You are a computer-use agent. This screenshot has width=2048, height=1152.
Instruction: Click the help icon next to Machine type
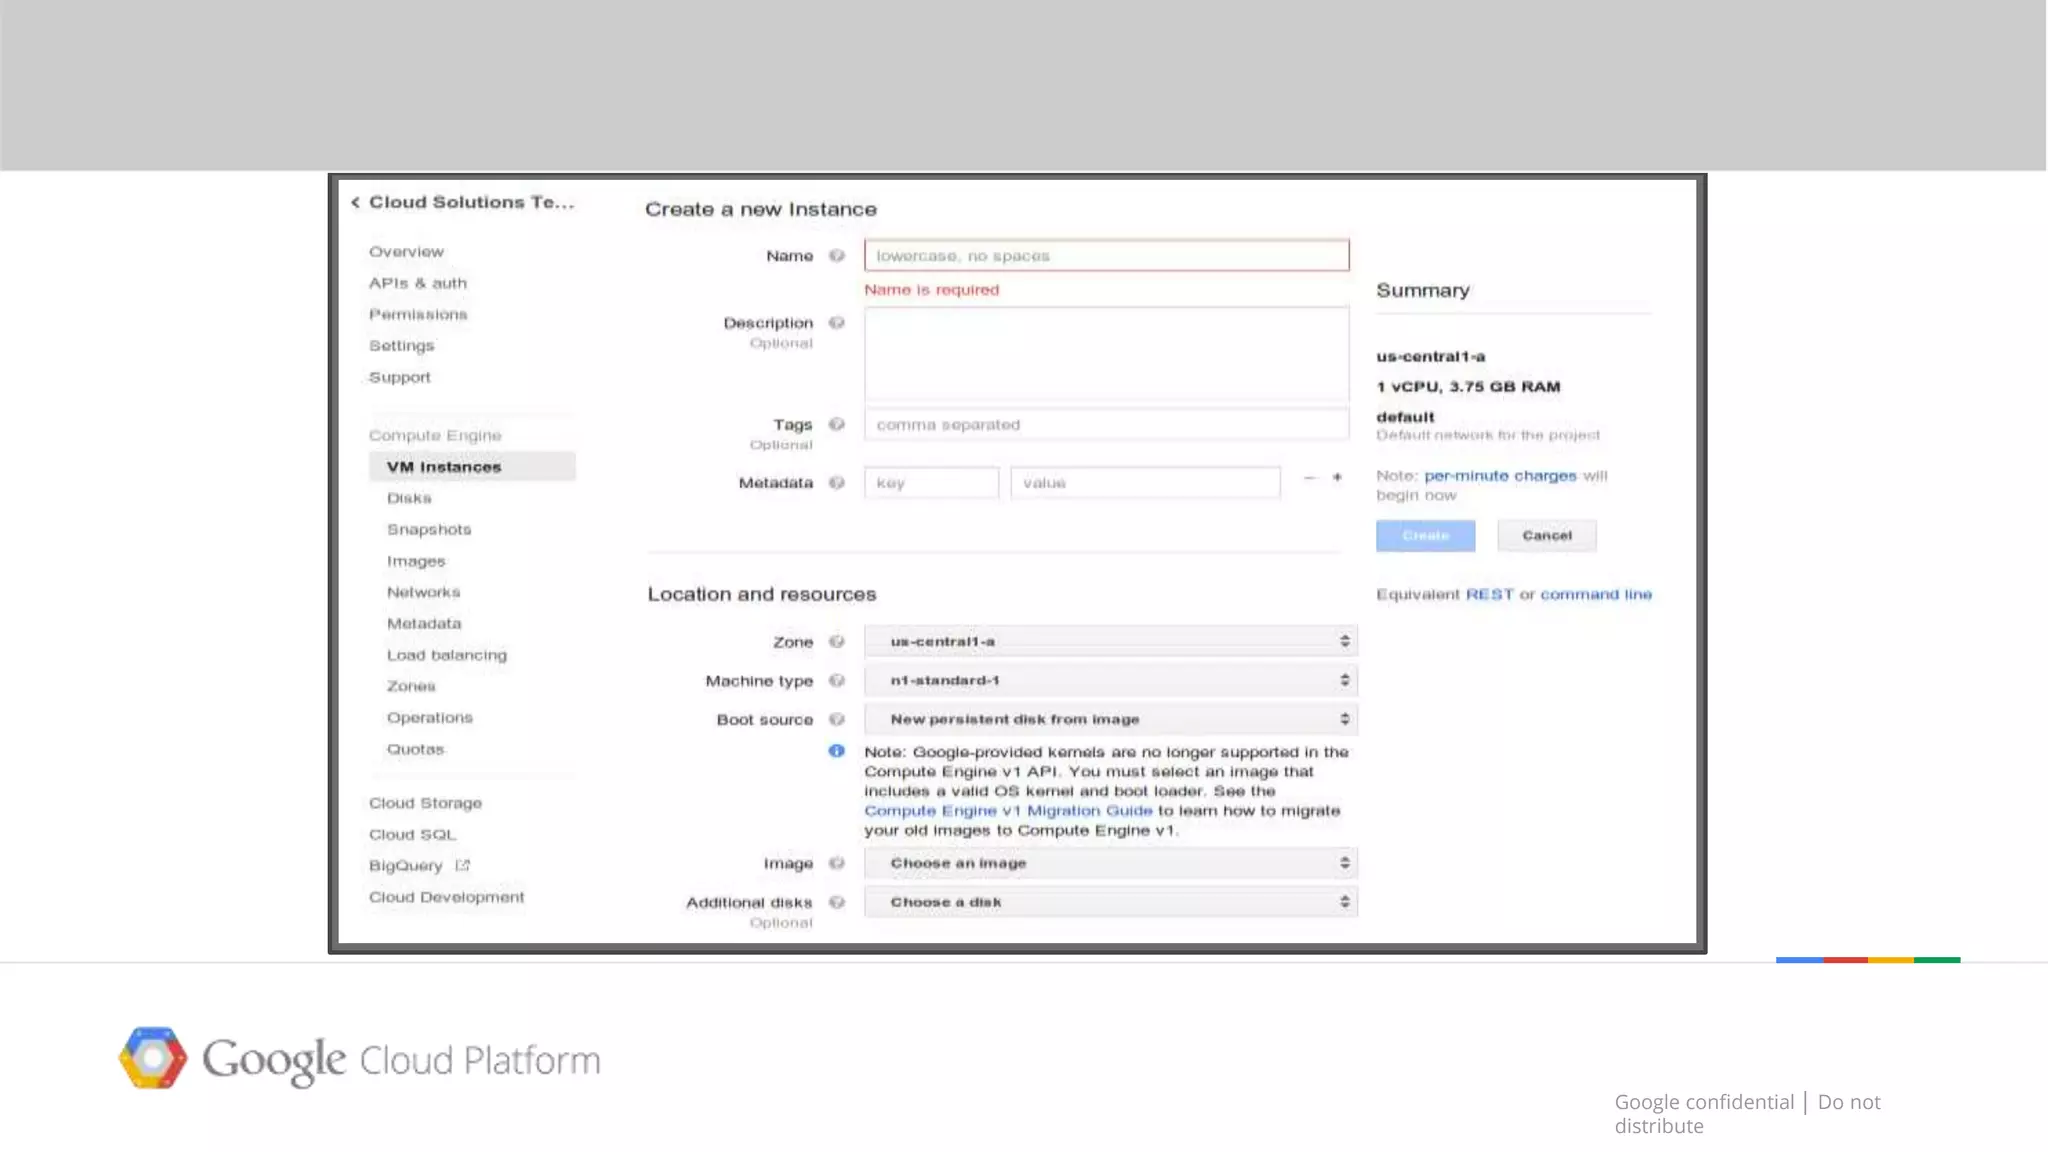[837, 681]
